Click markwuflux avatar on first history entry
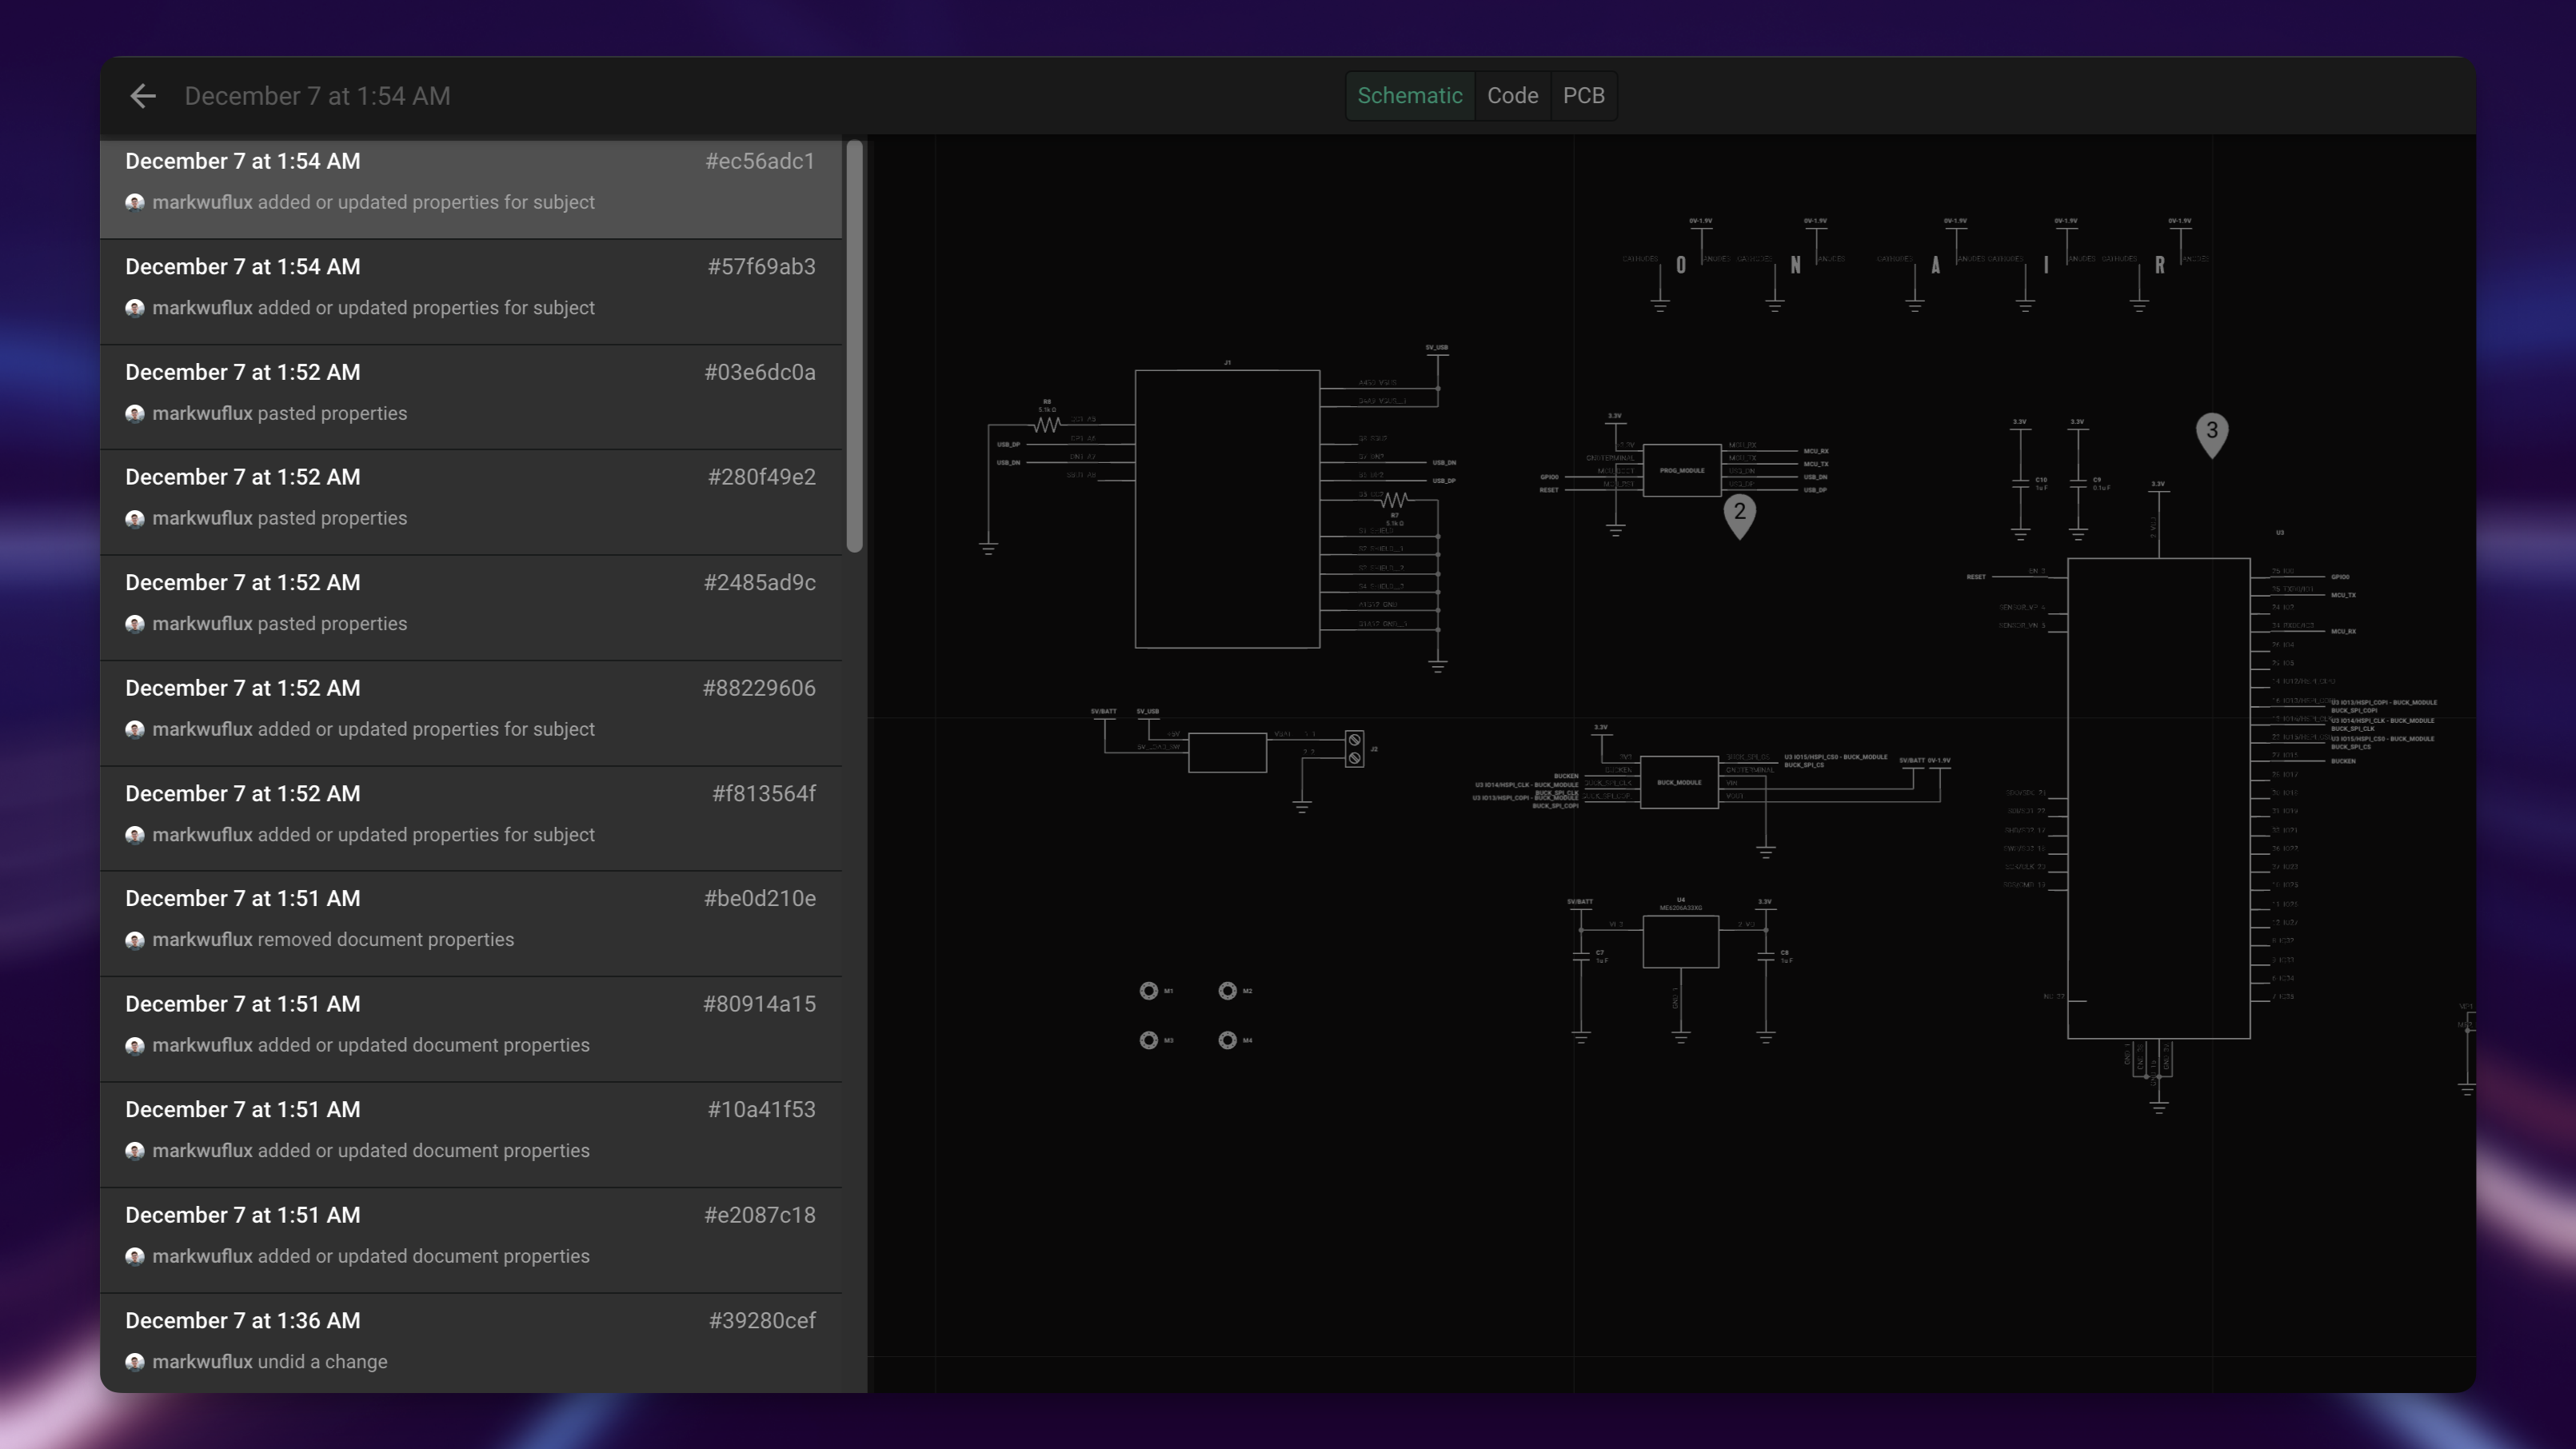 pos(135,203)
